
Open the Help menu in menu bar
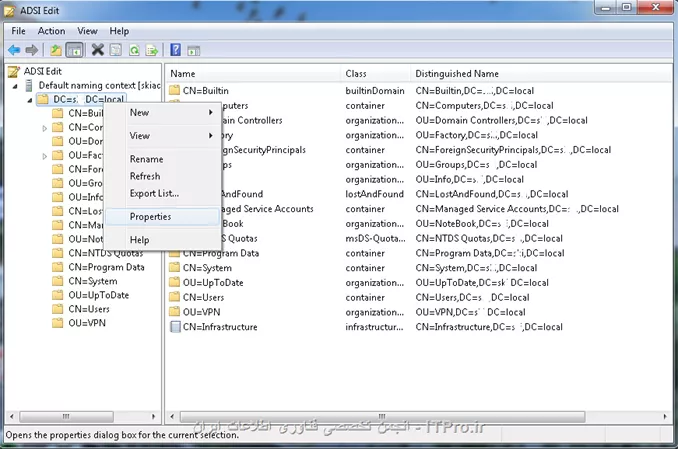pos(119,31)
